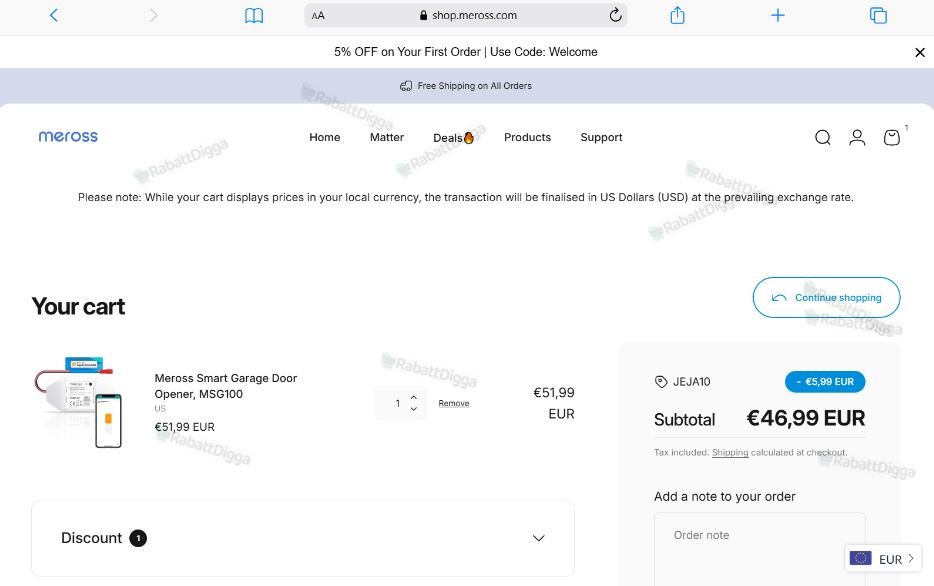934x586 pixels.
Task: Open a new tab with plus icon
Action: [x=777, y=15]
